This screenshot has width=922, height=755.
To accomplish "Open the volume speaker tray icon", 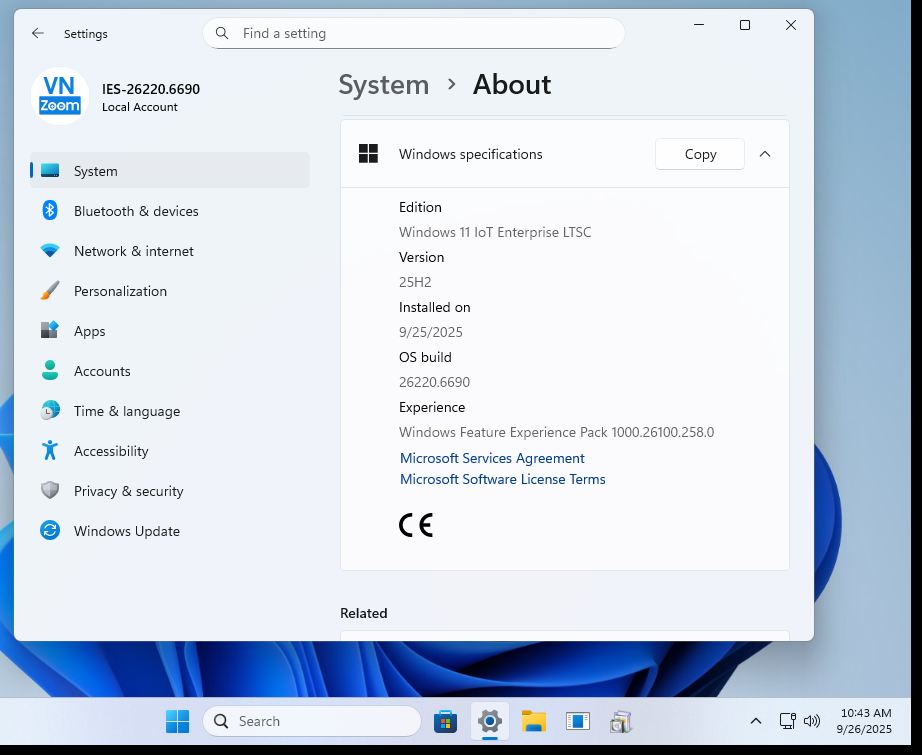I will coord(811,721).
